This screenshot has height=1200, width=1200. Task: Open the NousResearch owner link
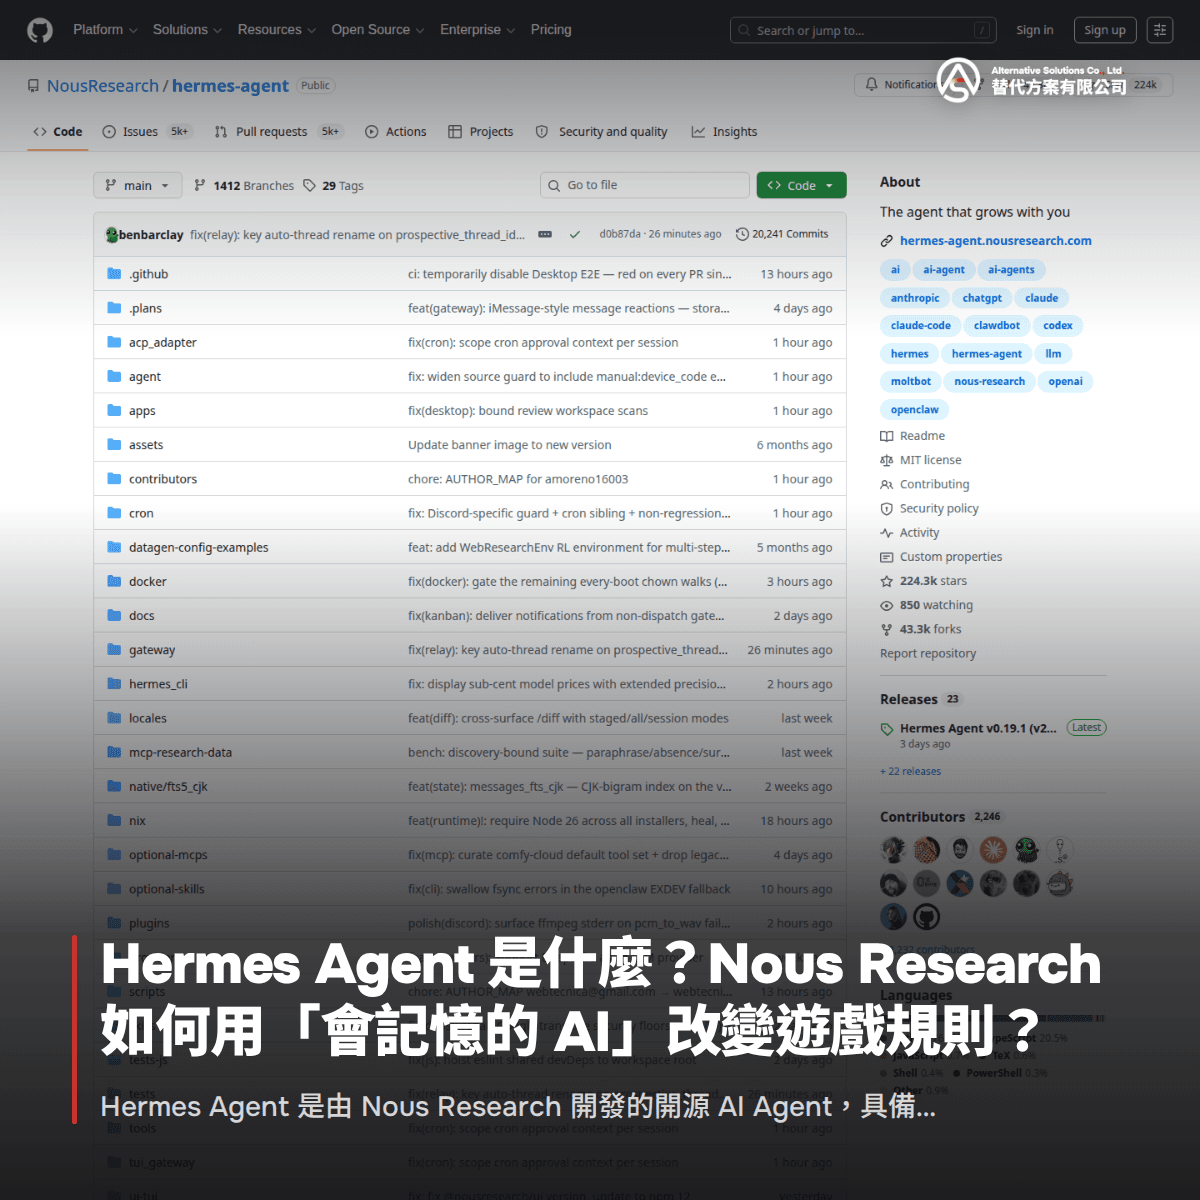point(103,86)
